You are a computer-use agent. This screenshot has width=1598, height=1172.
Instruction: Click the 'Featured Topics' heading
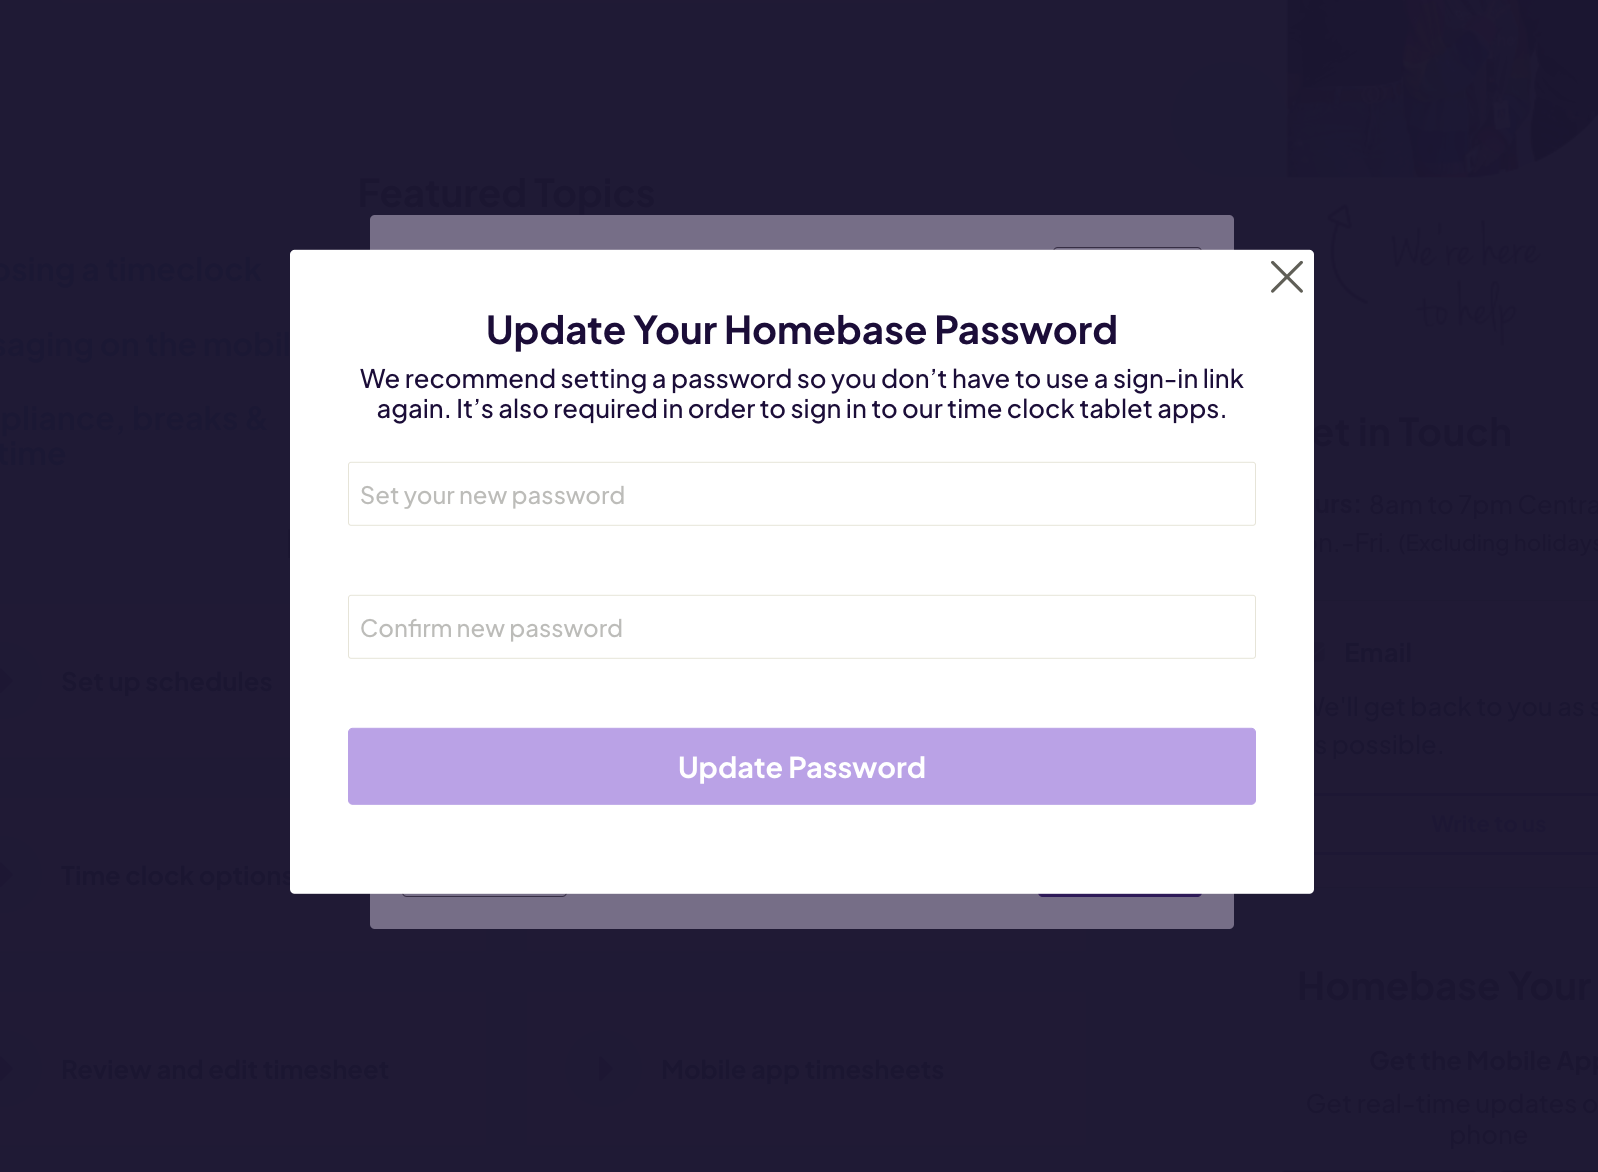(x=506, y=193)
